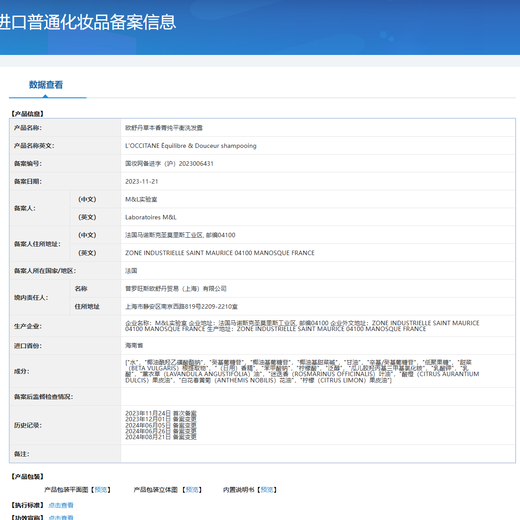The image size is (520, 520).
Task: Click 点击查看 next to 功效宣称
Action: tap(61, 517)
